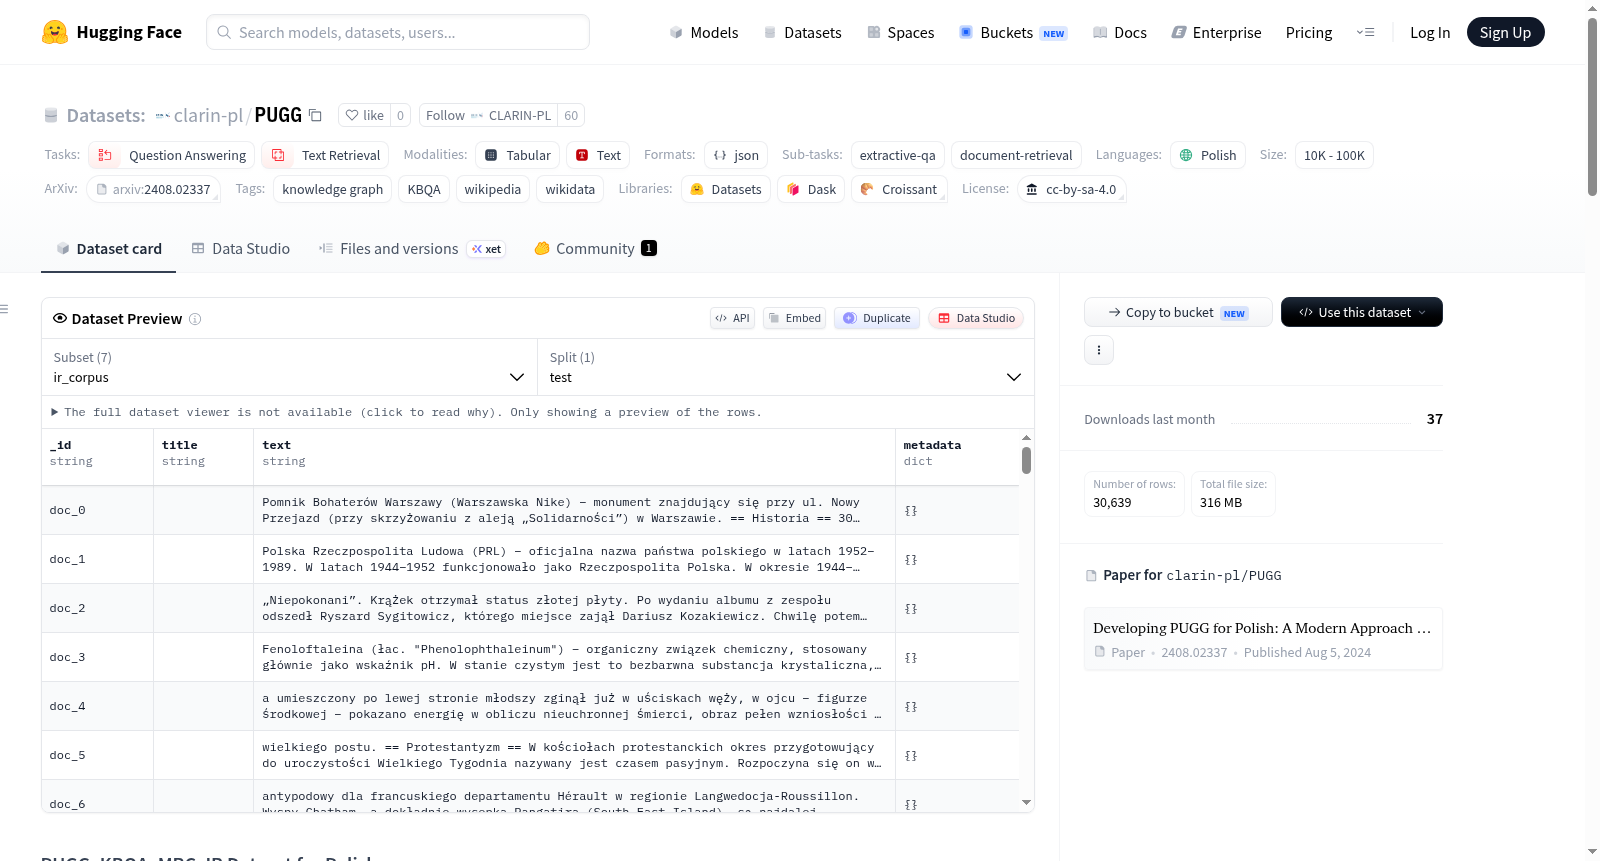1600x861 pixels.
Task: Select the Datasets library tag
Action: click(x=726, y=189)
